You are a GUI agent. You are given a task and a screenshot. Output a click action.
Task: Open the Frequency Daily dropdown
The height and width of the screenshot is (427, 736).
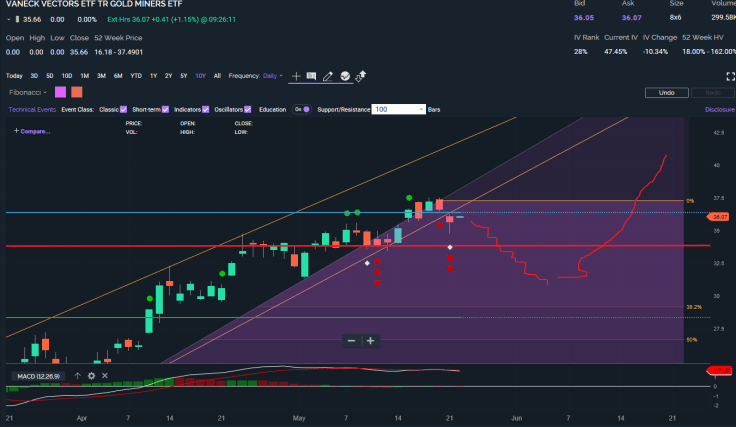pos(273,76)
